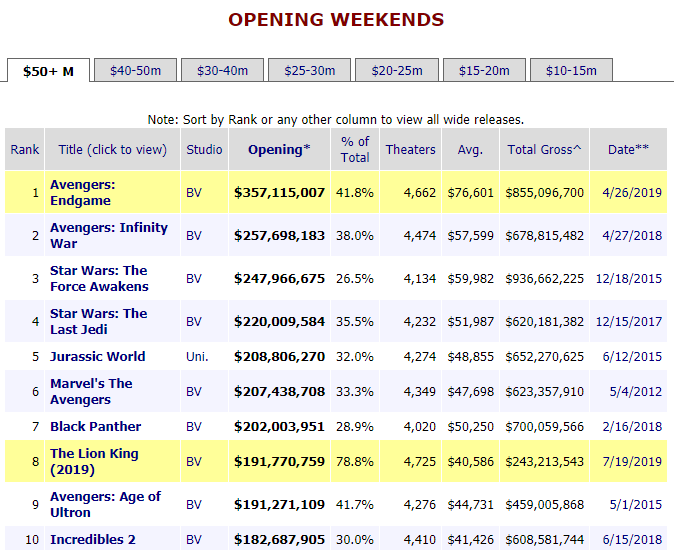Click date 12/18/2015 link
Viewport: 674px width, 550px height.
(x=629, y=278)
